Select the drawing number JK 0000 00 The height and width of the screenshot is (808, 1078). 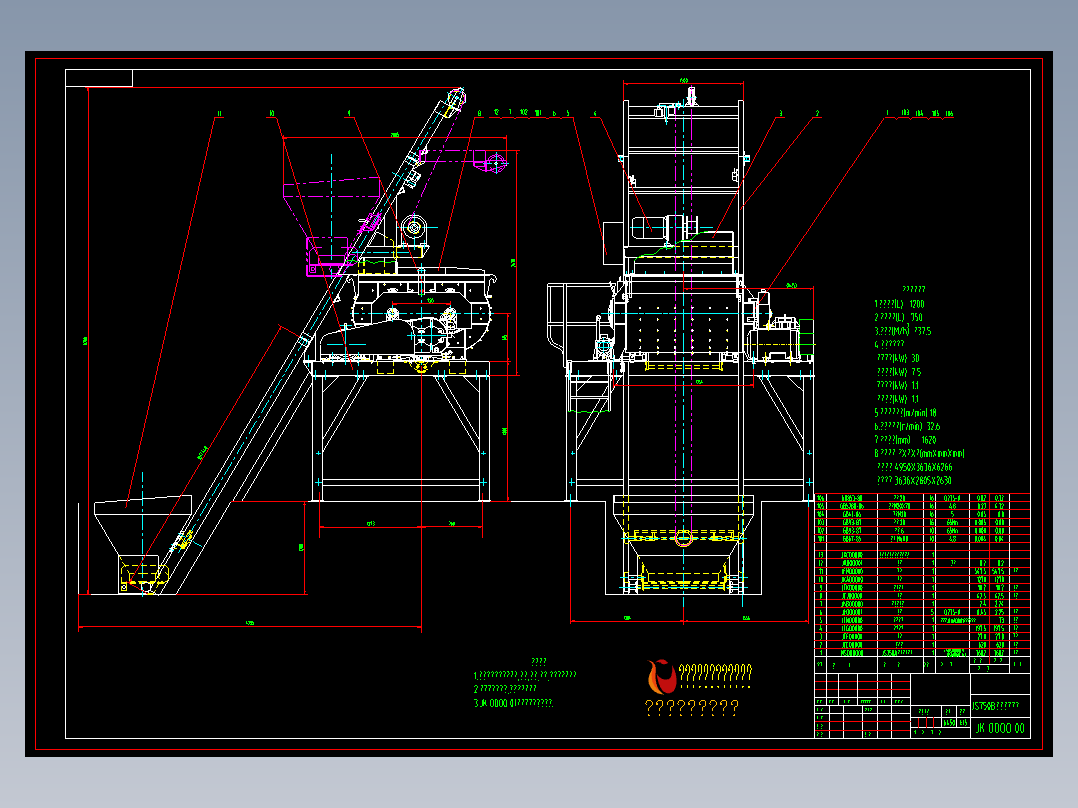1000,728
